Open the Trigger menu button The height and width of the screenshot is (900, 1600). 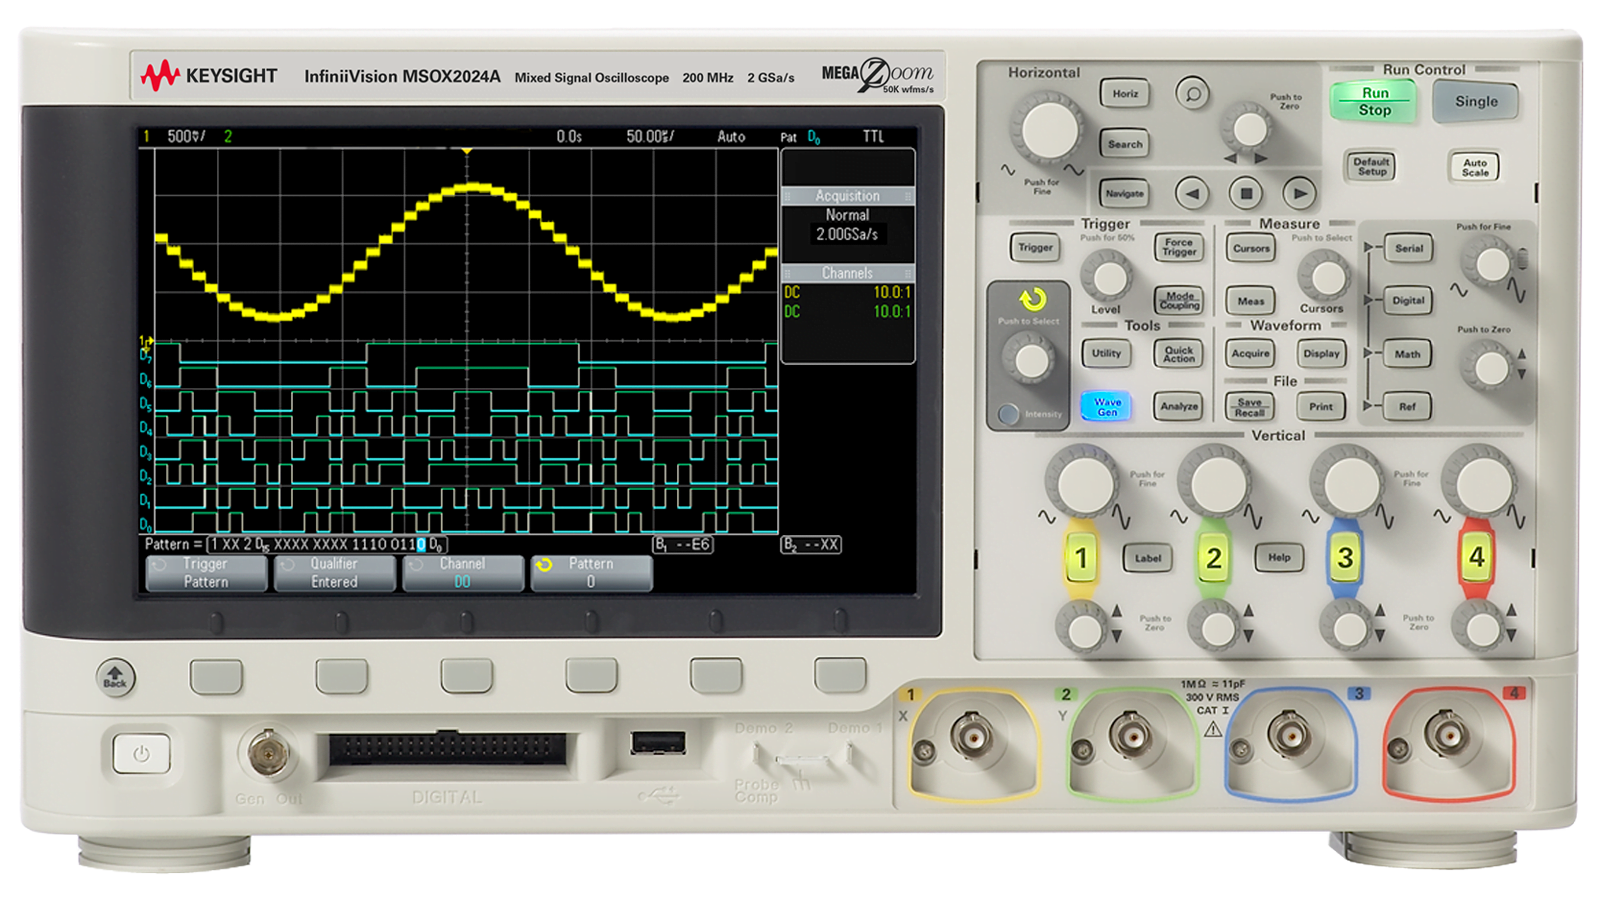(1035, 247)
